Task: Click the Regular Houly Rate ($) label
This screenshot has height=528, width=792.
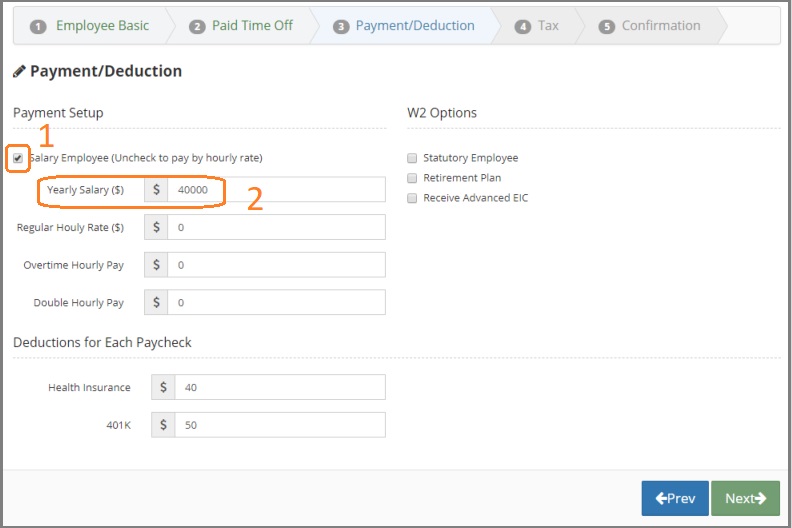Action: (70, 228)
